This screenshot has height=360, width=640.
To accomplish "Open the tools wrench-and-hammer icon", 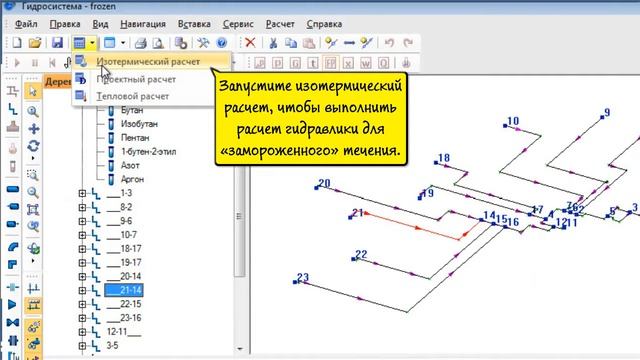I will click(x=203, y=42).
